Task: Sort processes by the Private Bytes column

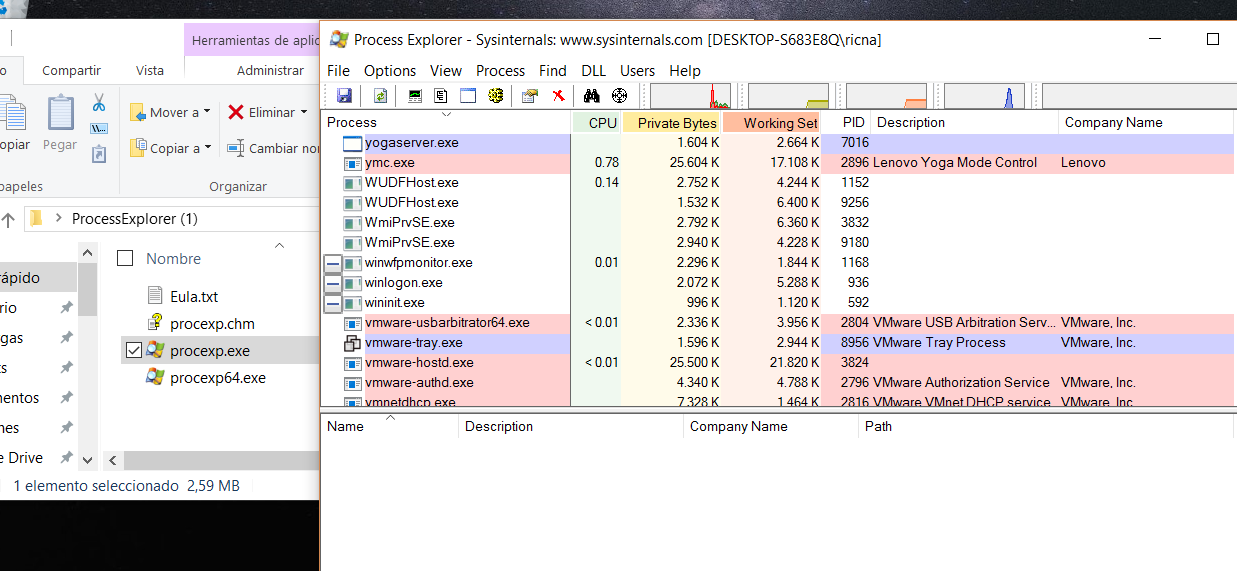Action: pyautogui.click(x=677, y=123)
